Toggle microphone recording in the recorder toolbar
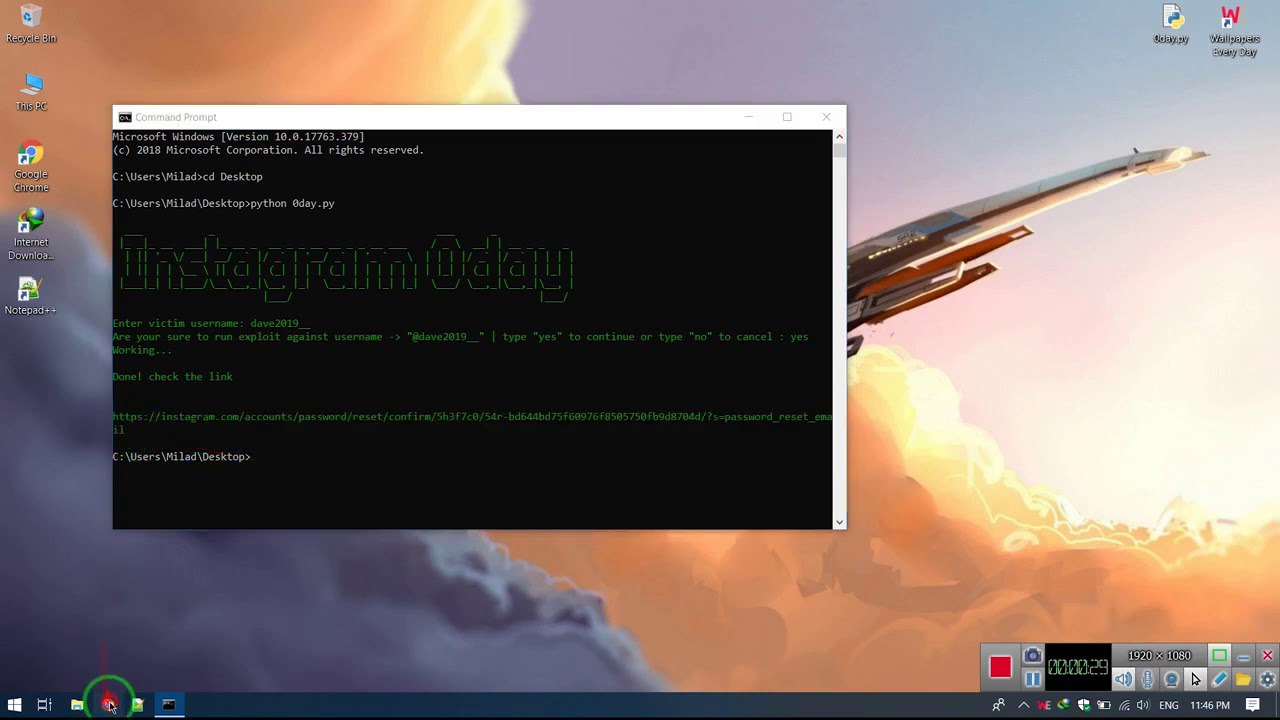1280x720 pixels. pyautogui.click(x=1148, y=679)
